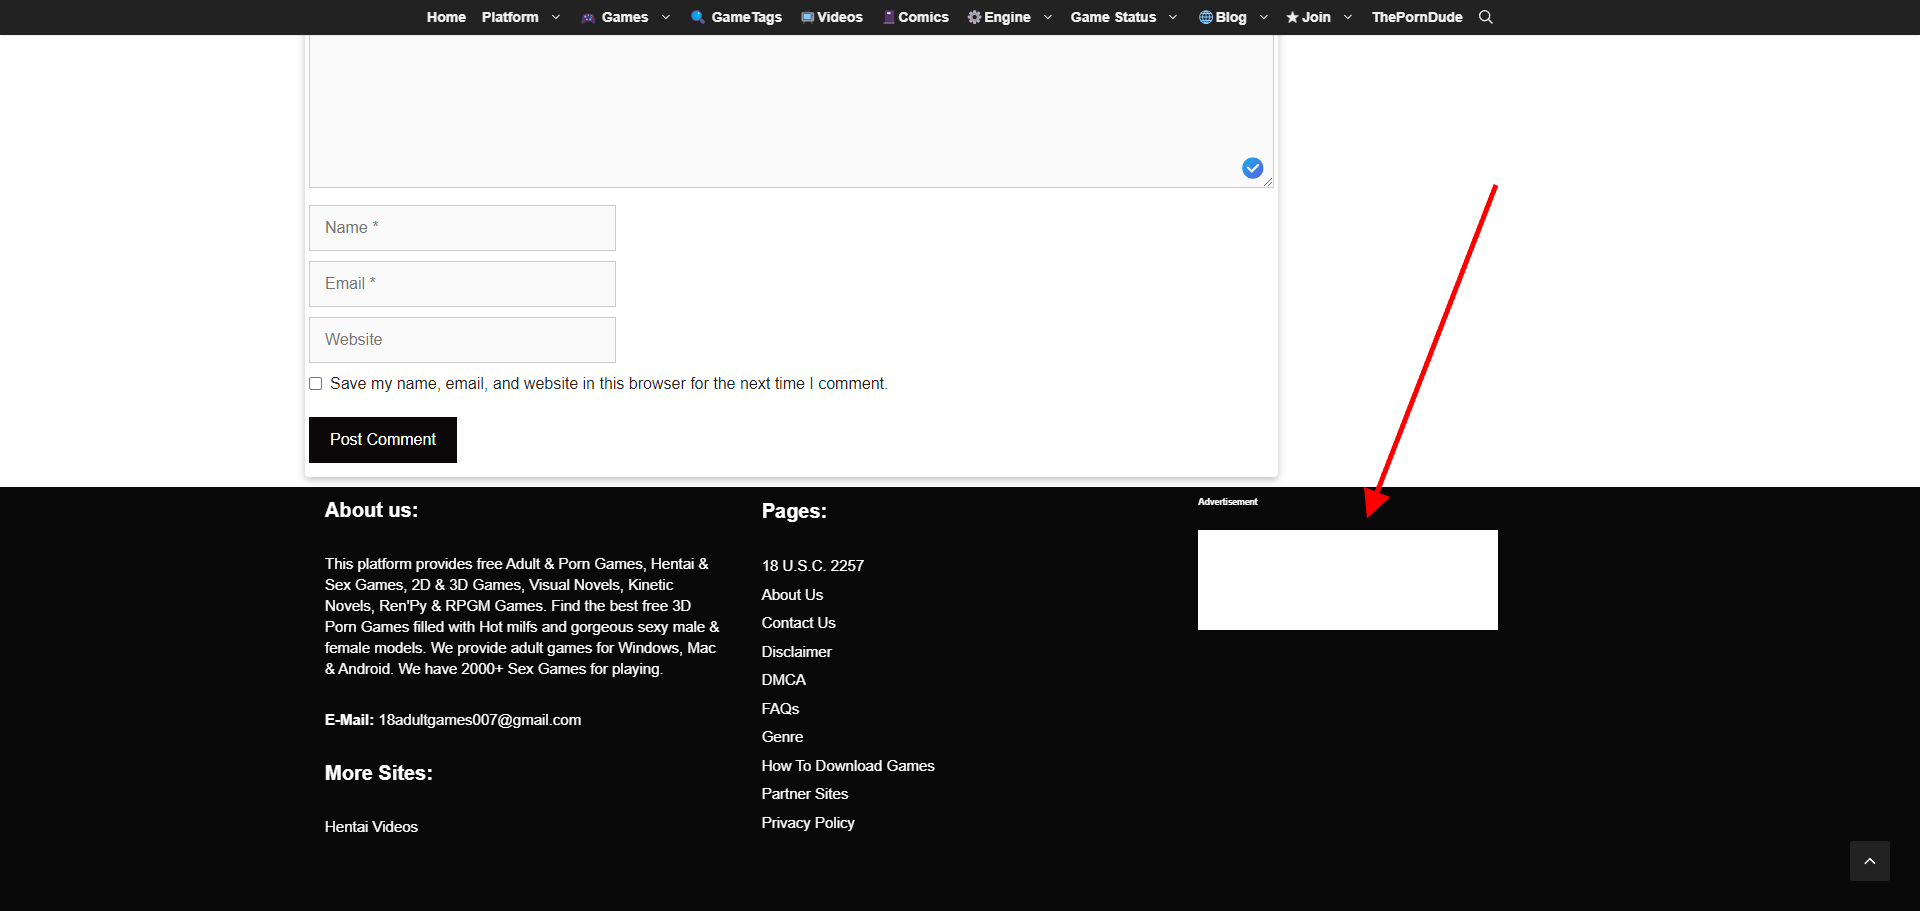
Task: Click the blue checkmark icon in comment box
Action: tap(1252, 168)
